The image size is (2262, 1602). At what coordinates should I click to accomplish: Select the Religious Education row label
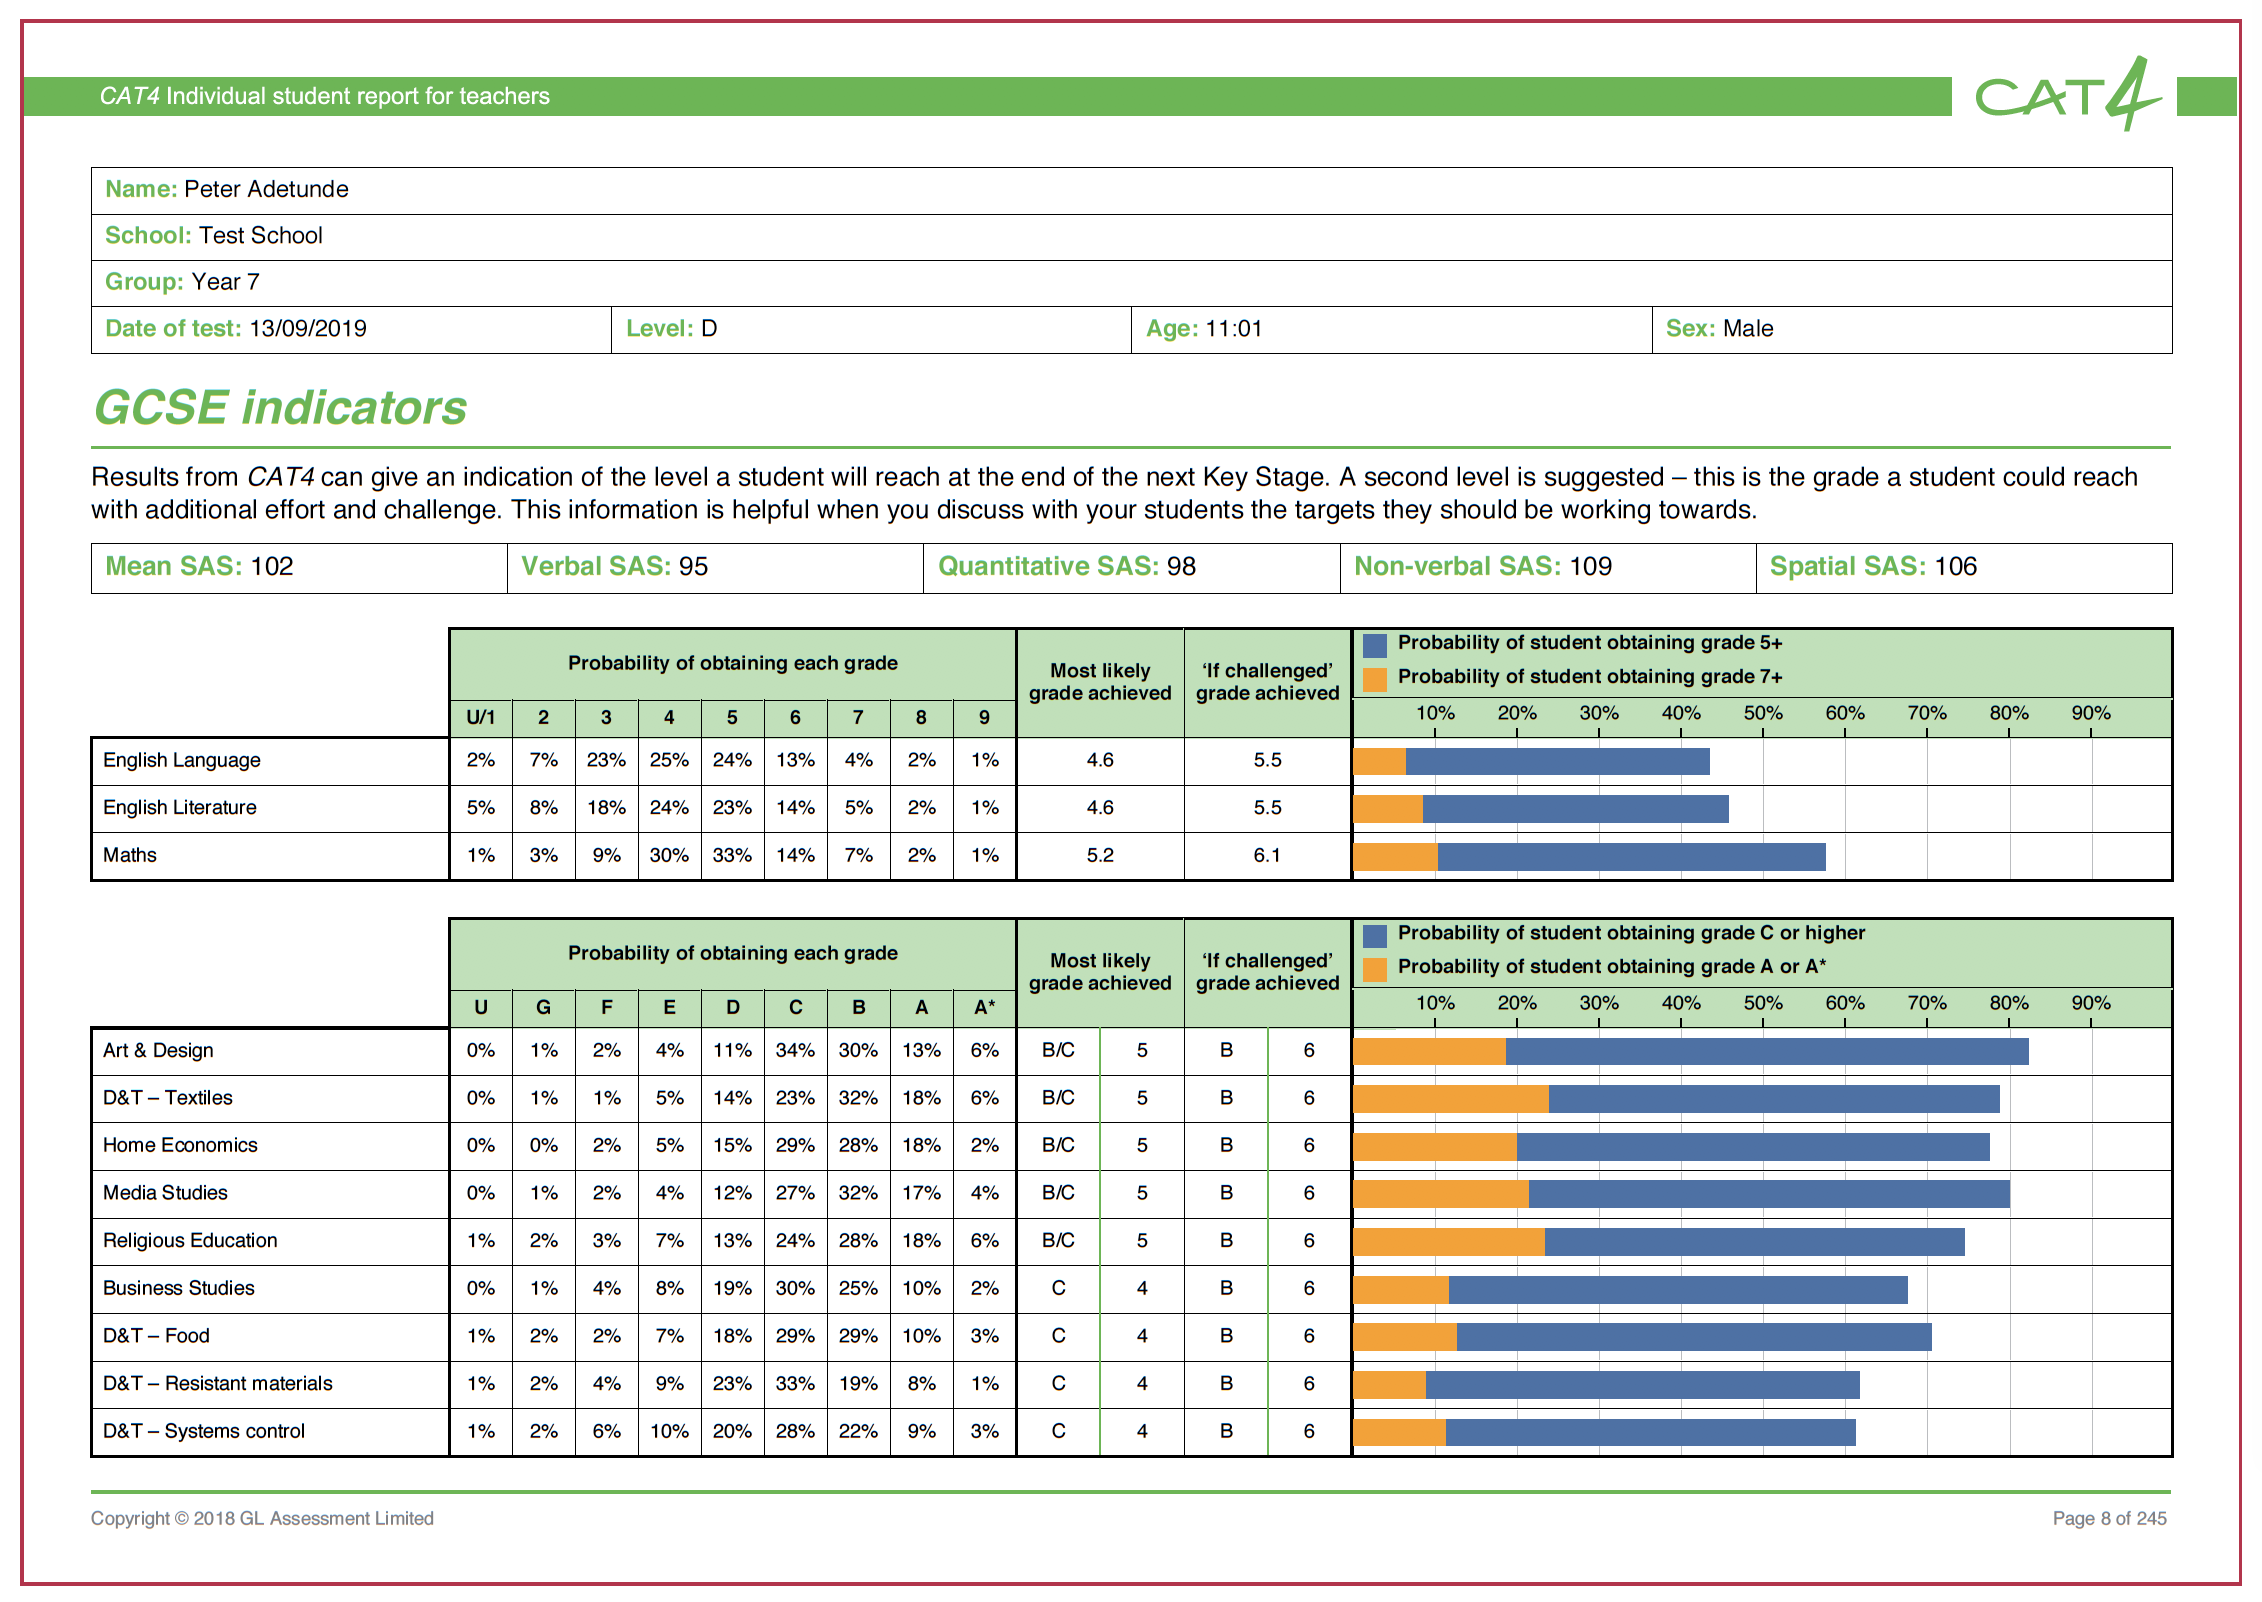[x=190, y=1241]
